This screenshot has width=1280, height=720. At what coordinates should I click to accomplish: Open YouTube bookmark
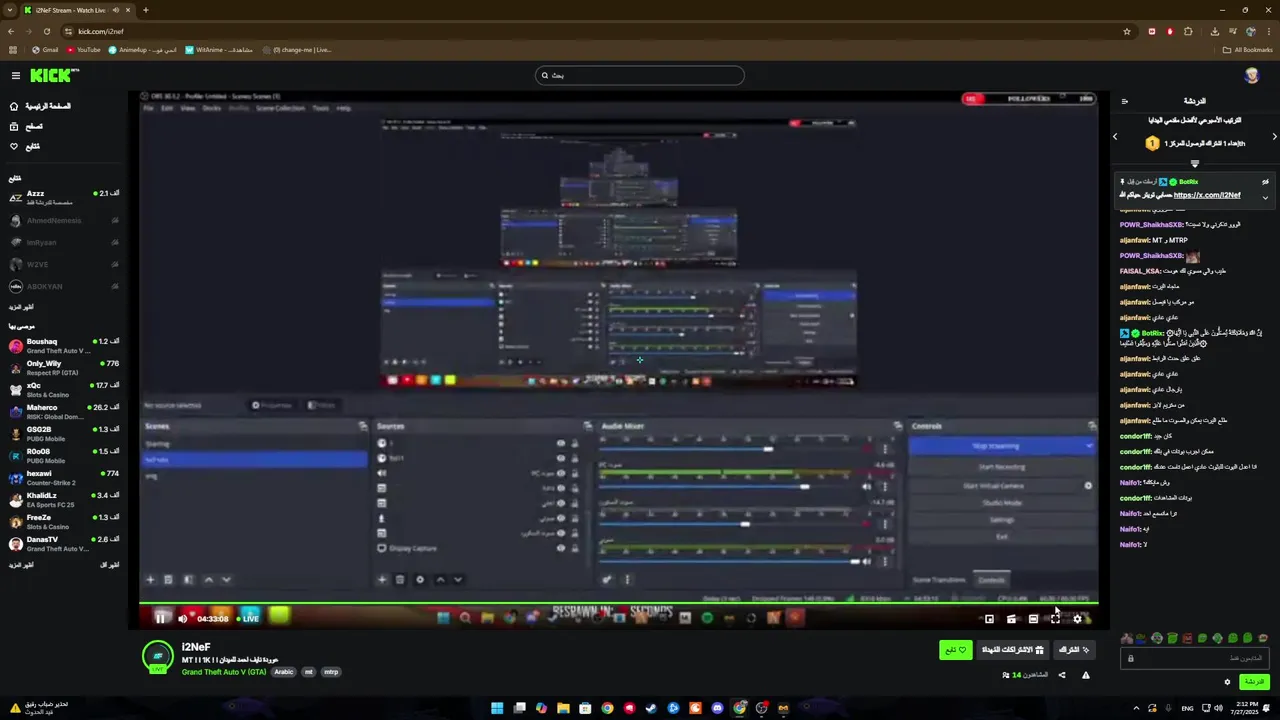(x=83, y=49)
